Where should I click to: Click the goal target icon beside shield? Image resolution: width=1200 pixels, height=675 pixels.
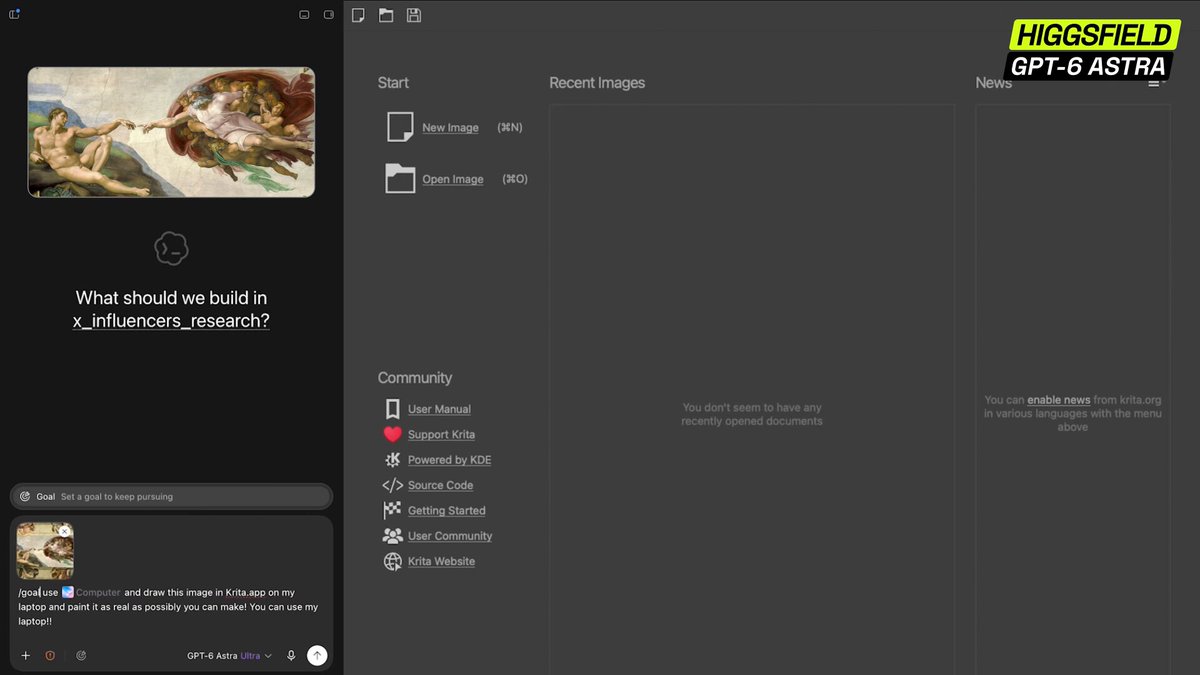point(81,656)
